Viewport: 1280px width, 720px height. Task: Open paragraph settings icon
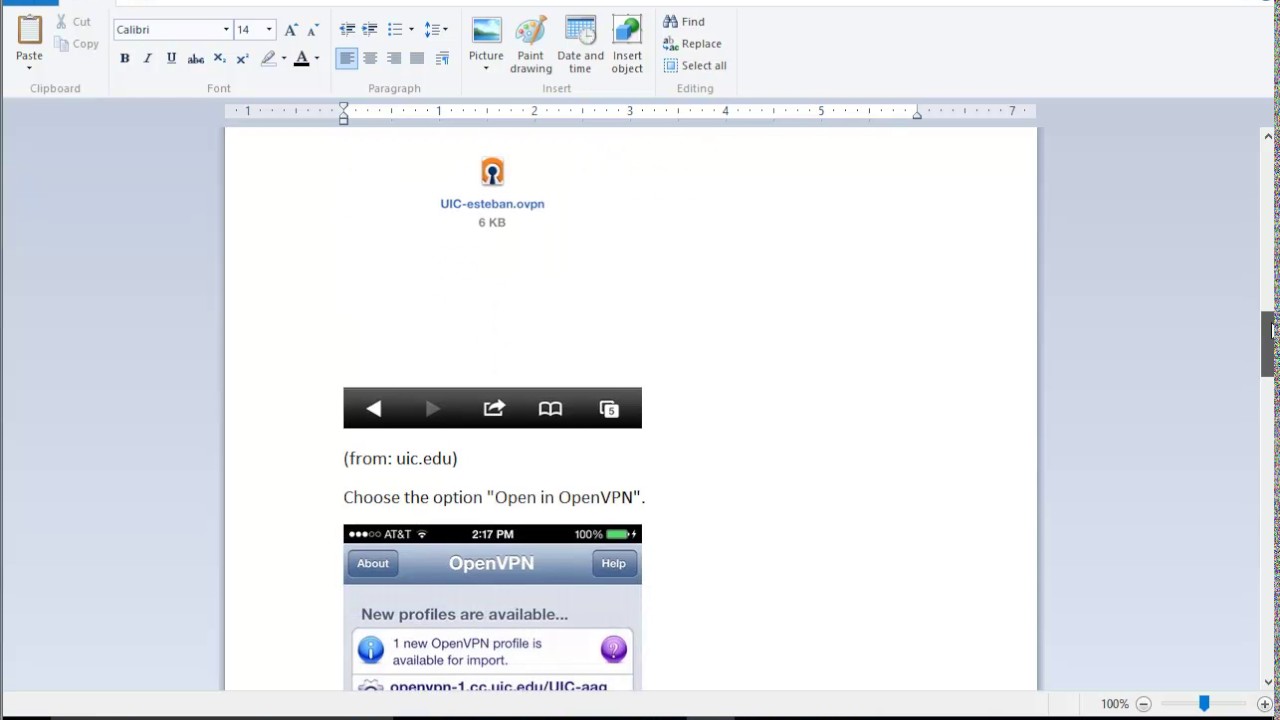(442, 59)
